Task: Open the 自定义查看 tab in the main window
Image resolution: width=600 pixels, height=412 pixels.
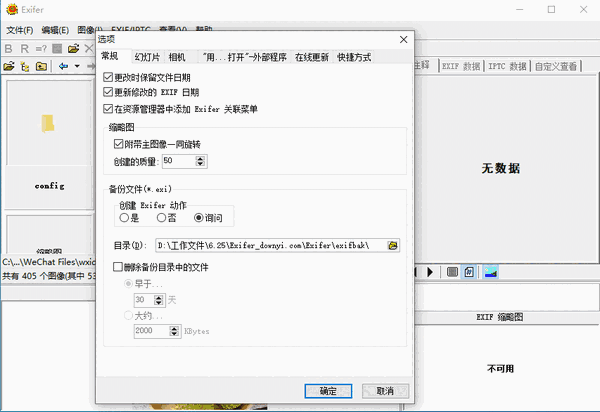Action: click(x=556, y=67)
